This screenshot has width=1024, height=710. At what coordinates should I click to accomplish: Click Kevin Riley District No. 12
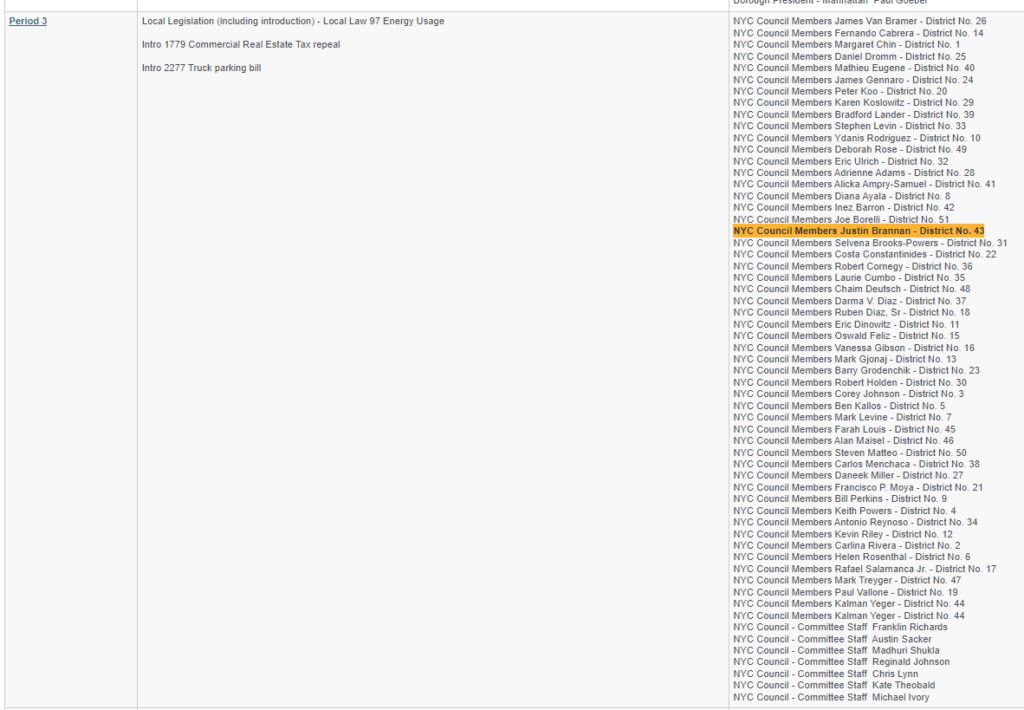[842, 534]
